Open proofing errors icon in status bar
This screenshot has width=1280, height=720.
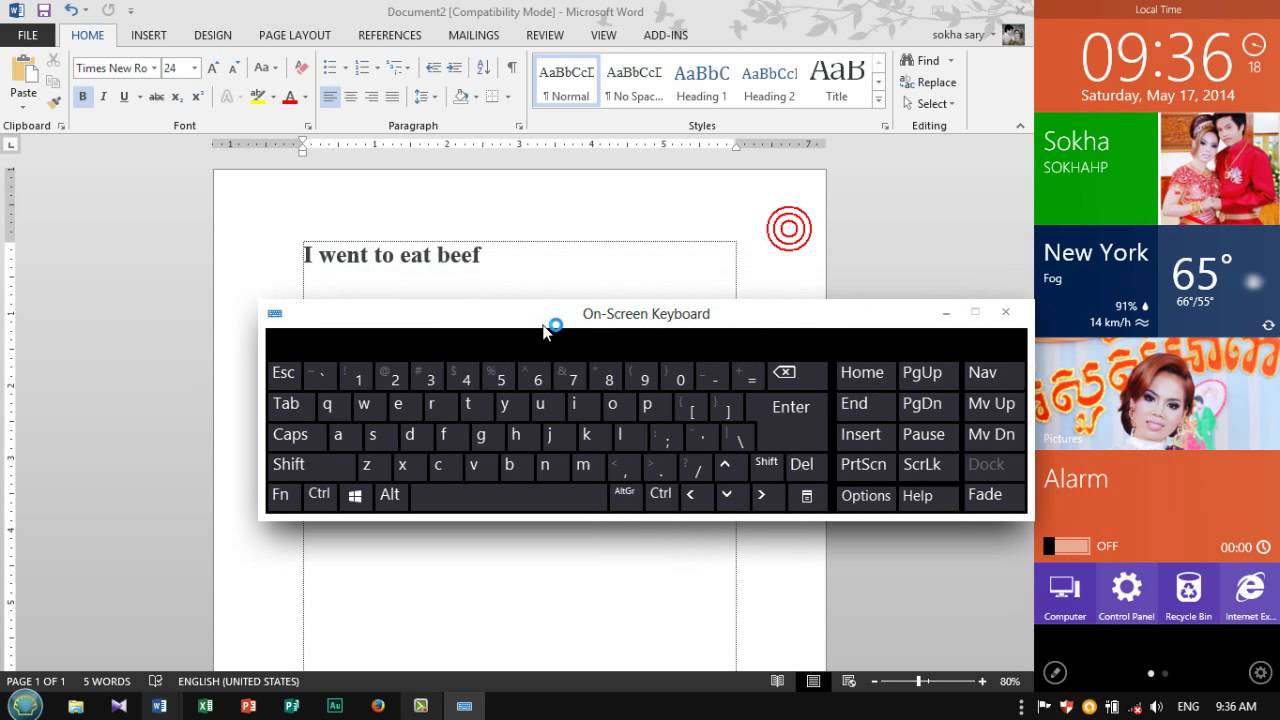point(155,681)
